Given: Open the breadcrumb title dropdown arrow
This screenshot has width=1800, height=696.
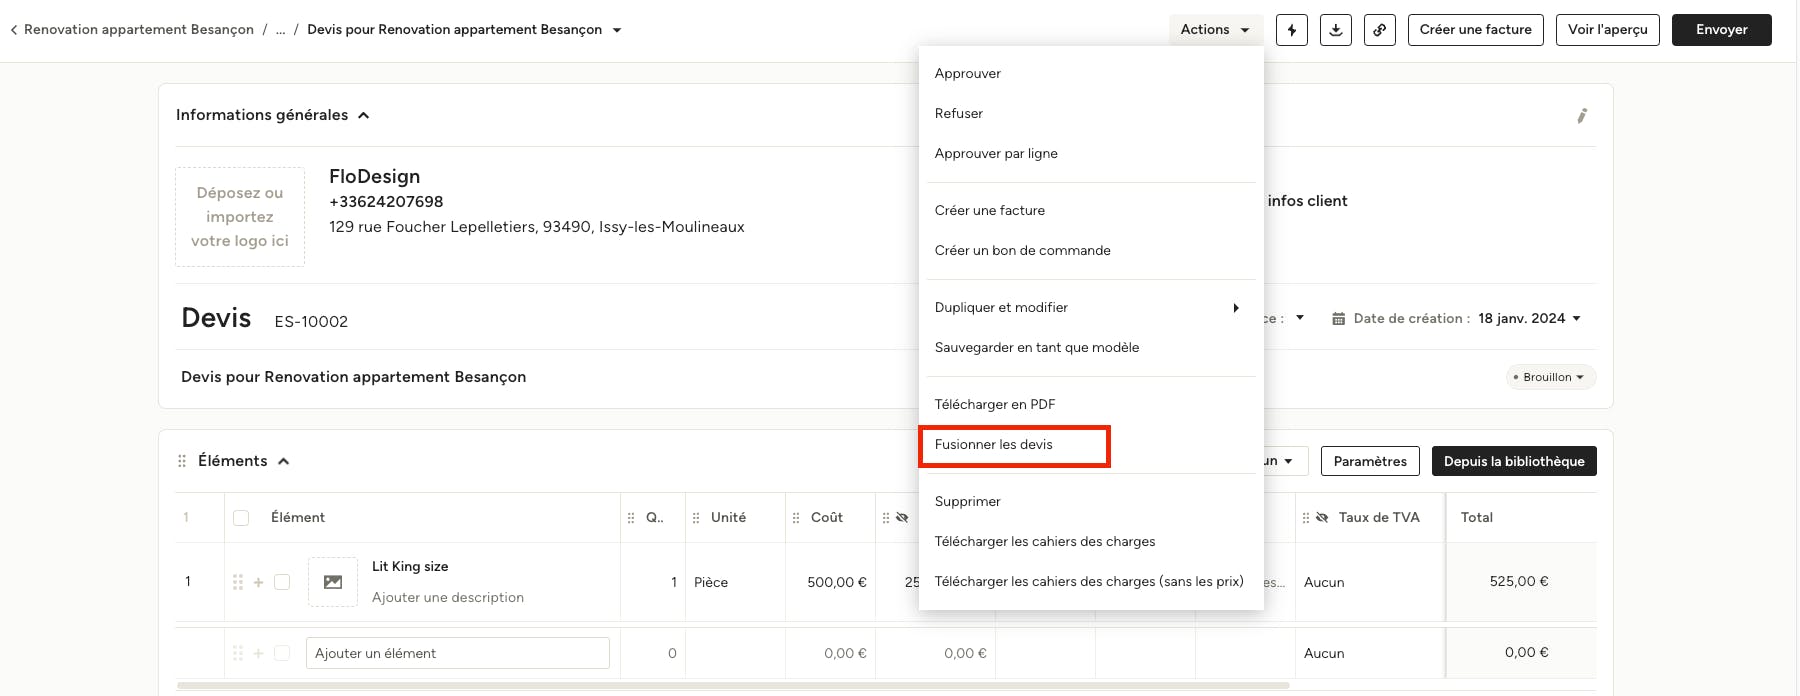Looking at the screenshot, I should (x=617, y=30).
